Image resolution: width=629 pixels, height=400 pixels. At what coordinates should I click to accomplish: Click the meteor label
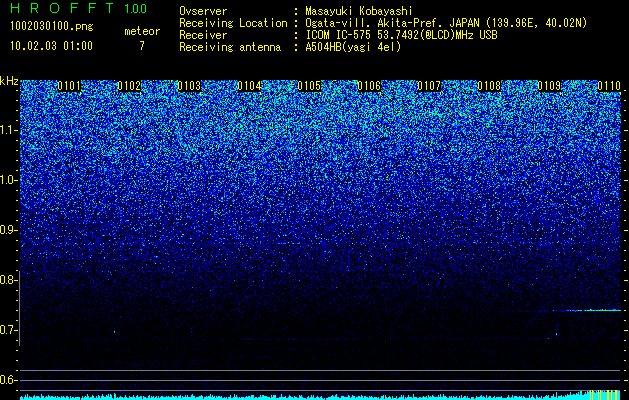(142, 31)
